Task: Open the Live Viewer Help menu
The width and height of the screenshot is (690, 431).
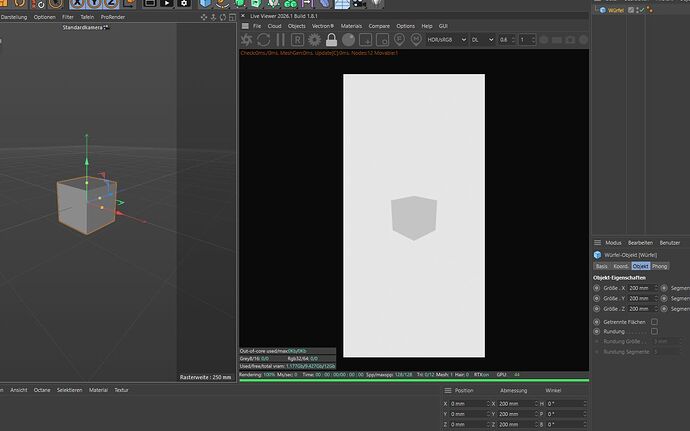Action: pos(427,26)
